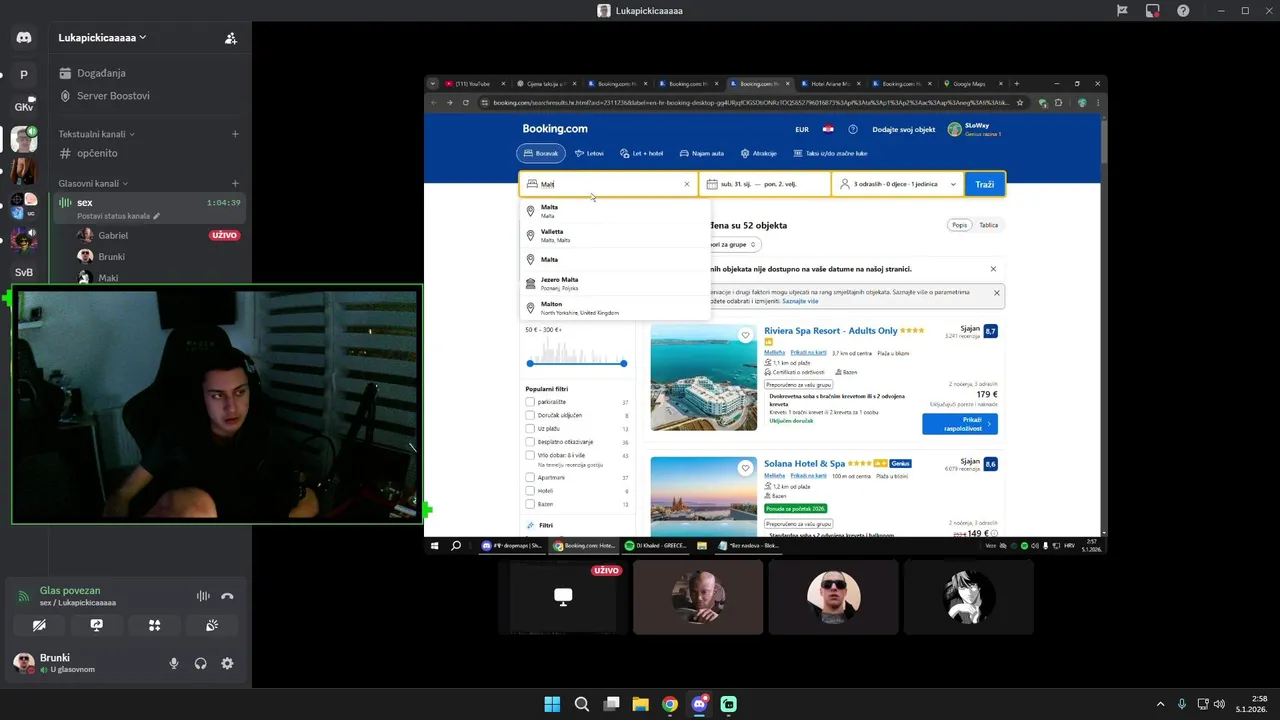
Task: Check the Apartmani filter
Action: pos(530,478)
